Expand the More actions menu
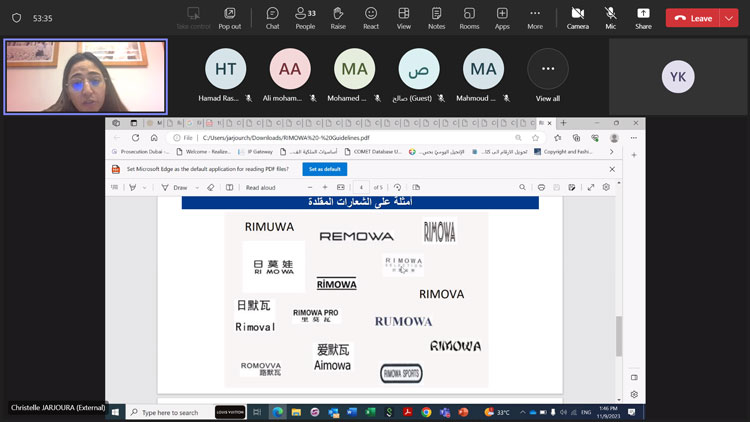 pos(535,17)
